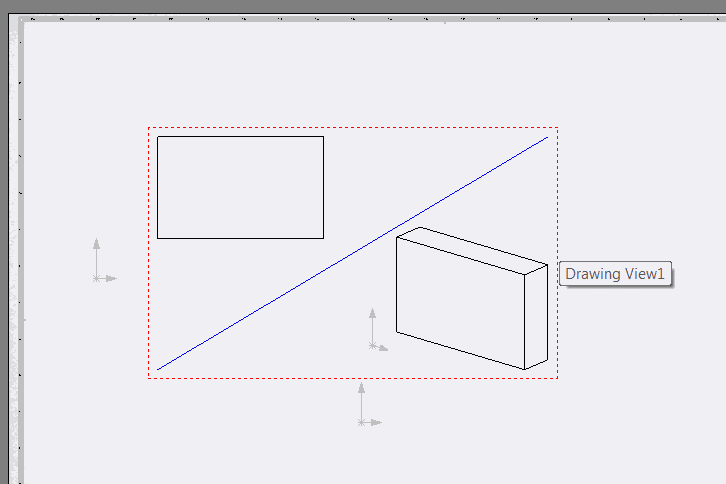Select the red dashed view boundary top edge
Image resolution: width=726 pixels, height=484 pixels.
pos(353,127)
